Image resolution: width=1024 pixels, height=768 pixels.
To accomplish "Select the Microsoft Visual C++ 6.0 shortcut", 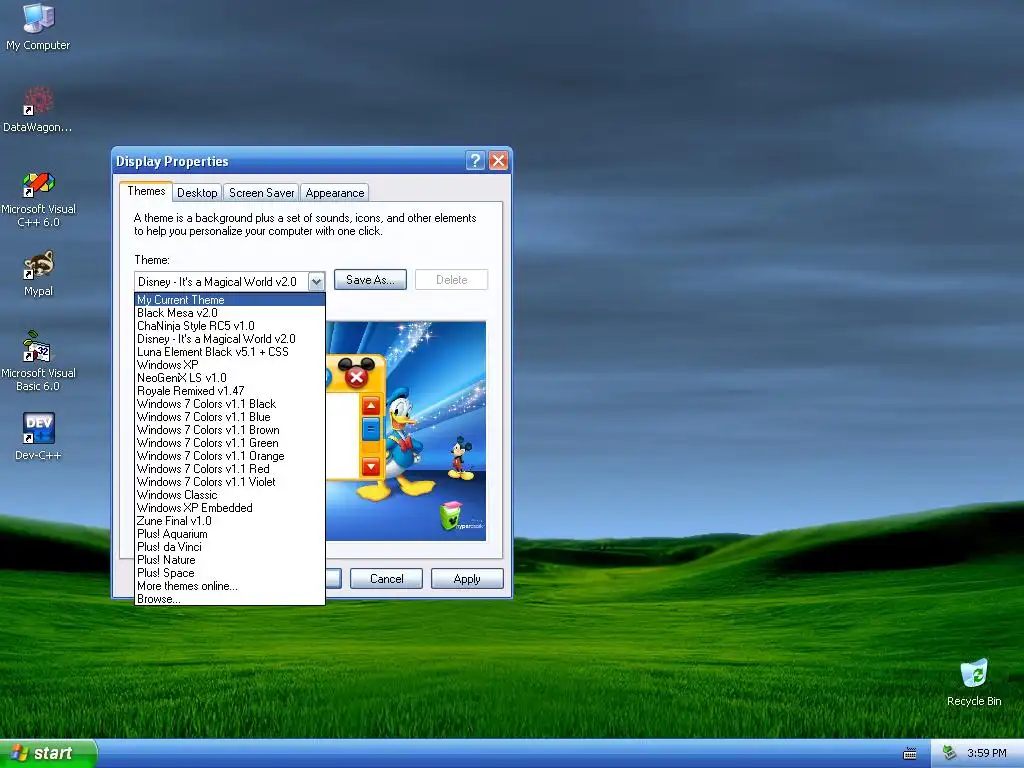I will click(38, 199).
